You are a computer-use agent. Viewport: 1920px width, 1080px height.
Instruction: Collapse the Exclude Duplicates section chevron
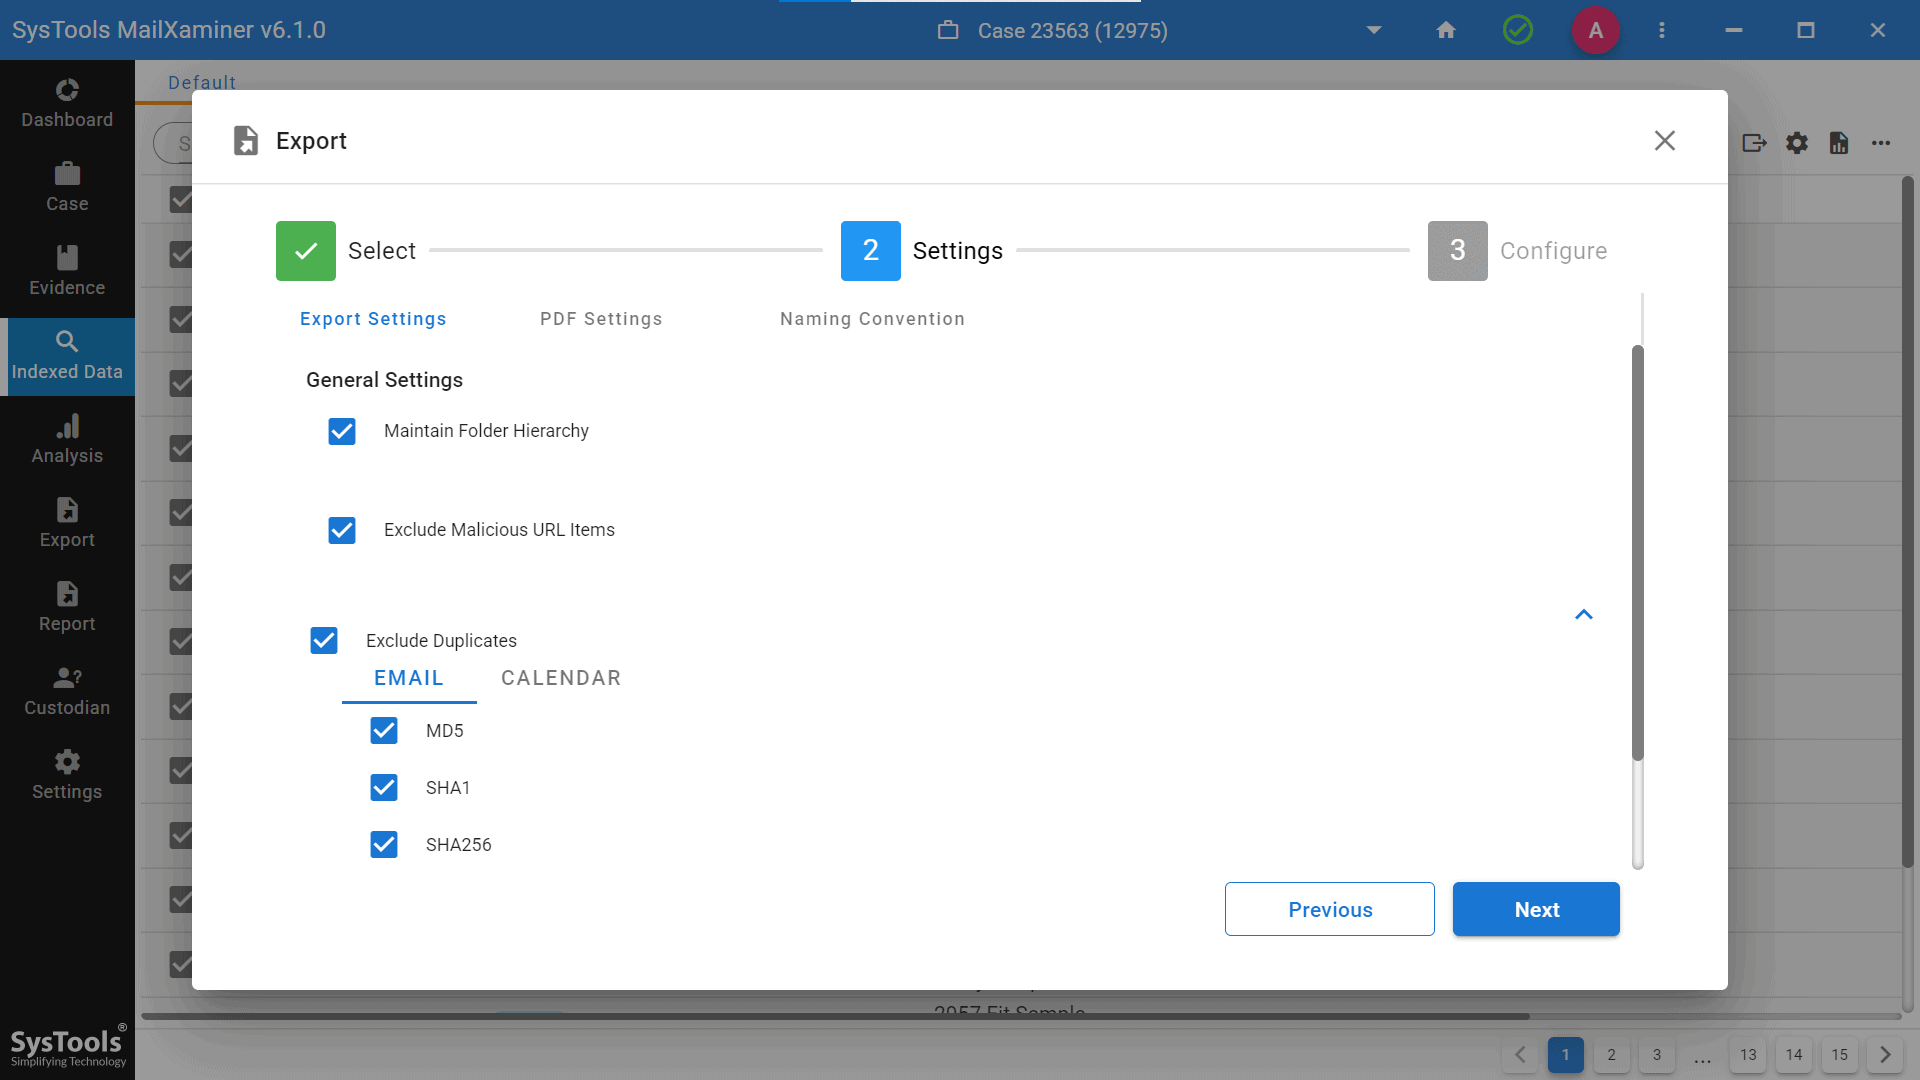pyautogui.click(x=1584, y=614)
